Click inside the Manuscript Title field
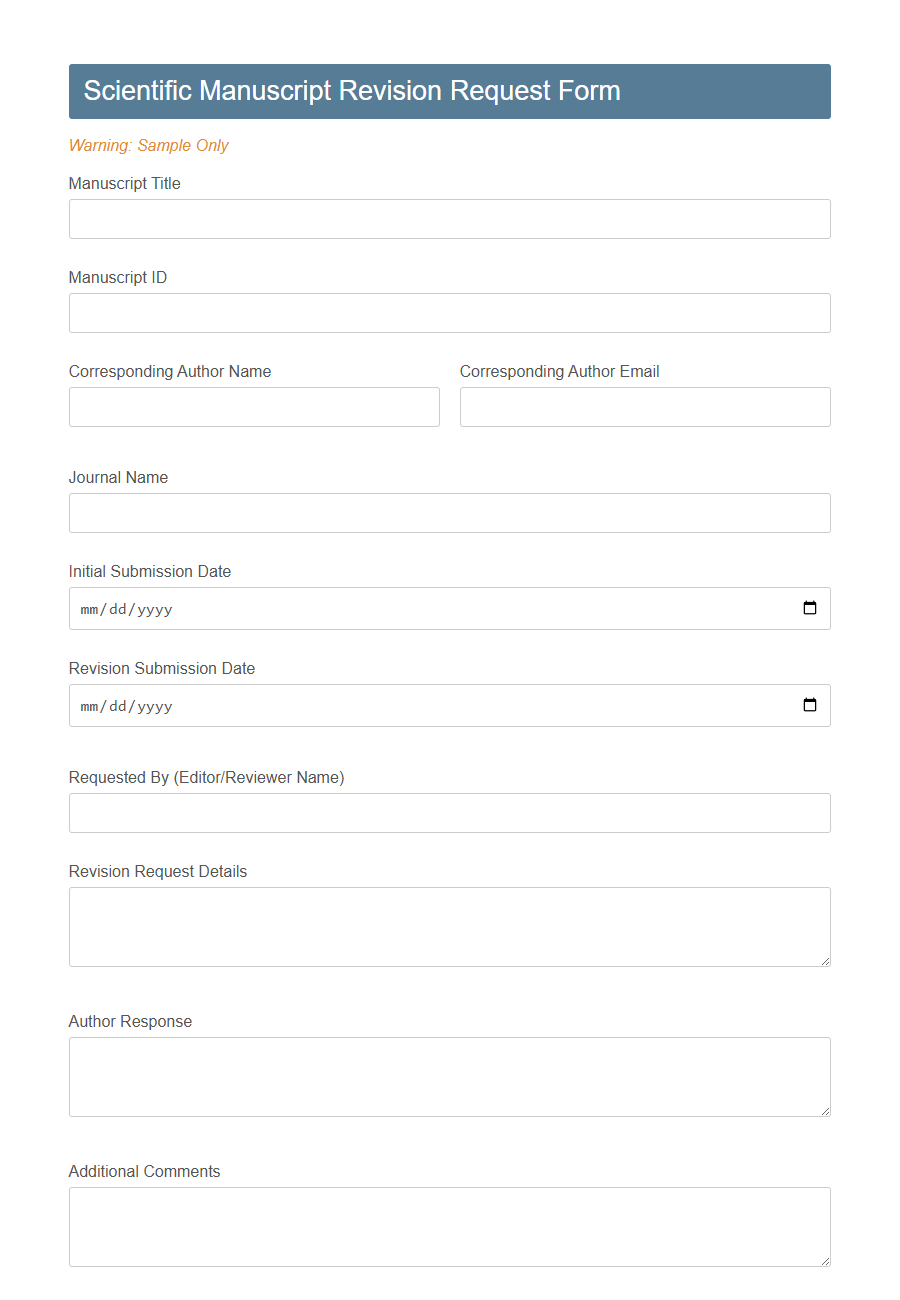 pos(449,219)
